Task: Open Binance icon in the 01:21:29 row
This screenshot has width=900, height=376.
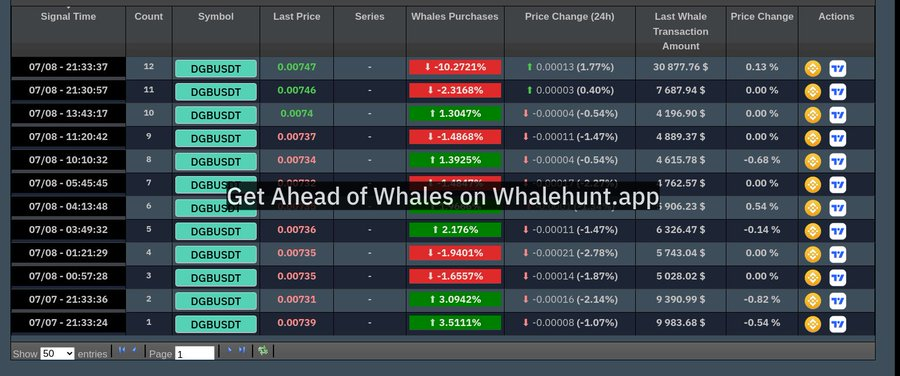Action: point(812,254)
